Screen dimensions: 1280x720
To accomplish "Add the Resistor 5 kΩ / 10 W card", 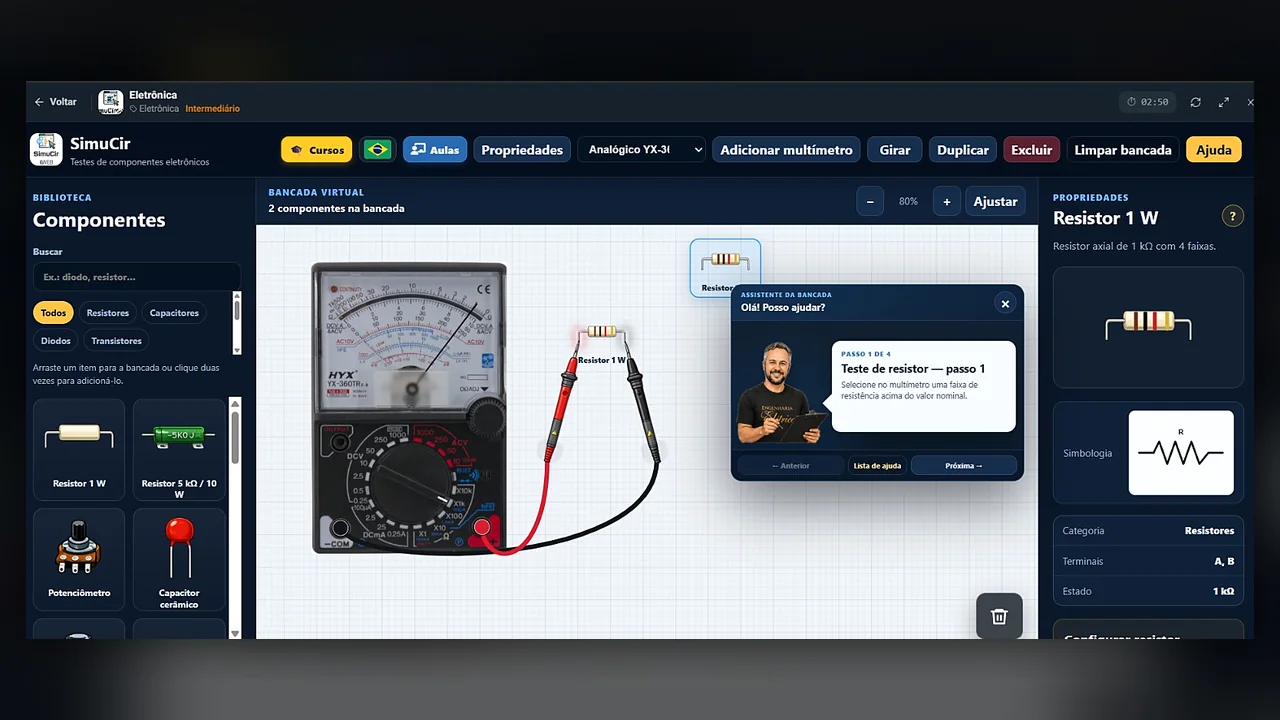I will (x=179, y=450).
